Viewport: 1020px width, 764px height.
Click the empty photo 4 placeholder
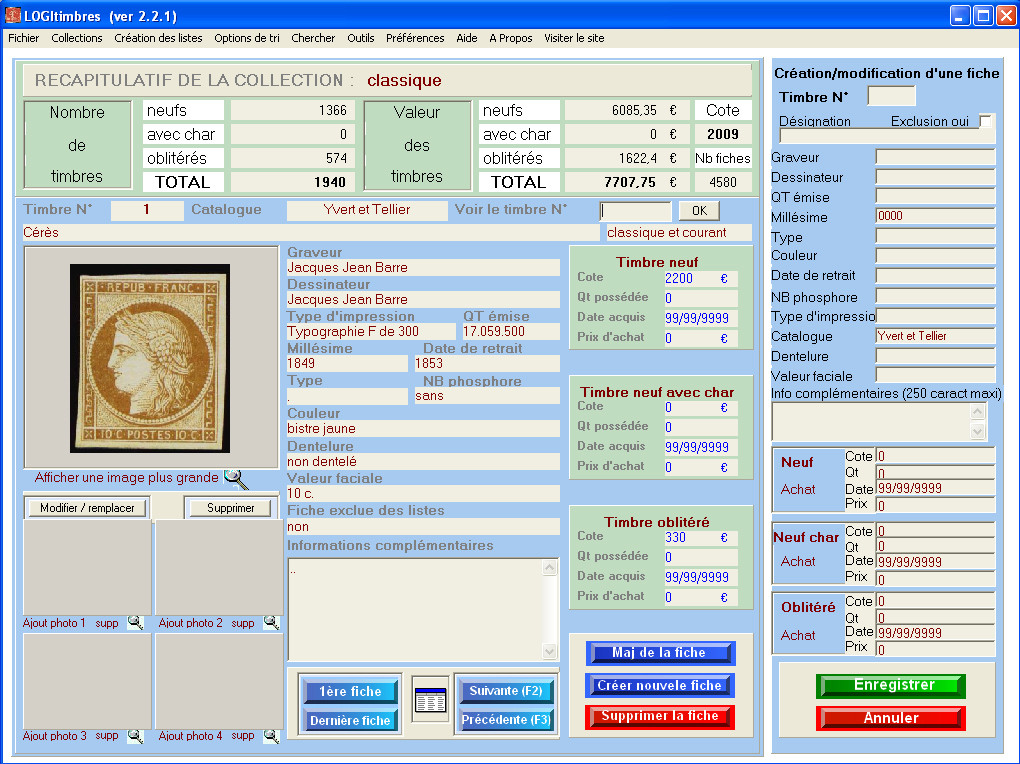[x=219, y=681]
